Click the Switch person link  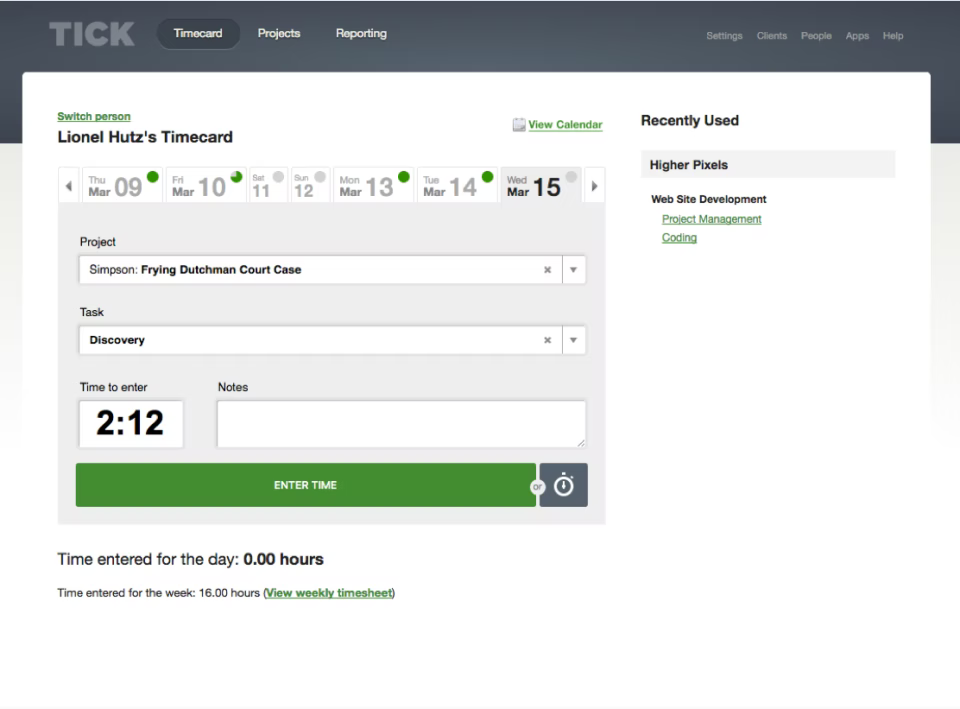point(94,116)
